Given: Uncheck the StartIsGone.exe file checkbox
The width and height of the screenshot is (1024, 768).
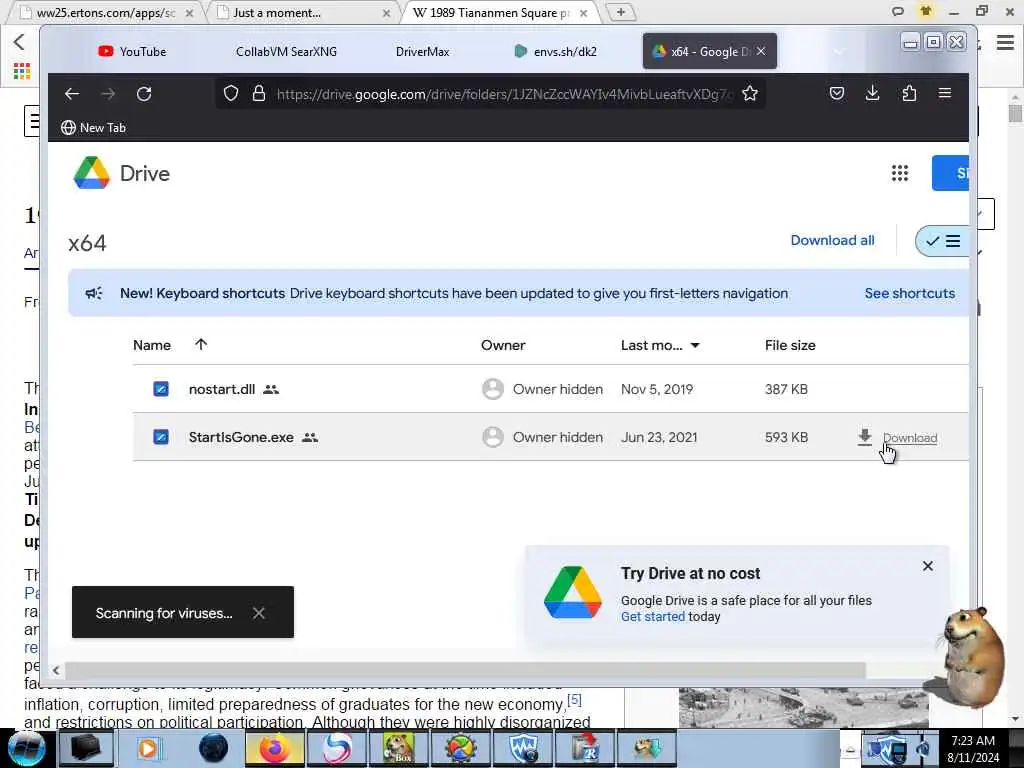Looking at the screenshot, I should coord(161,437).
